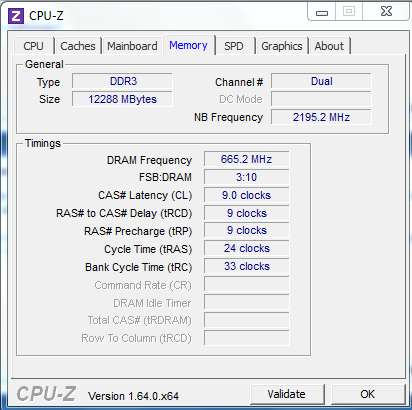This screenshot has width=412, height=410.
Task: Click the RAS# Precharge 9 clocks value
Action: [247, 230]
